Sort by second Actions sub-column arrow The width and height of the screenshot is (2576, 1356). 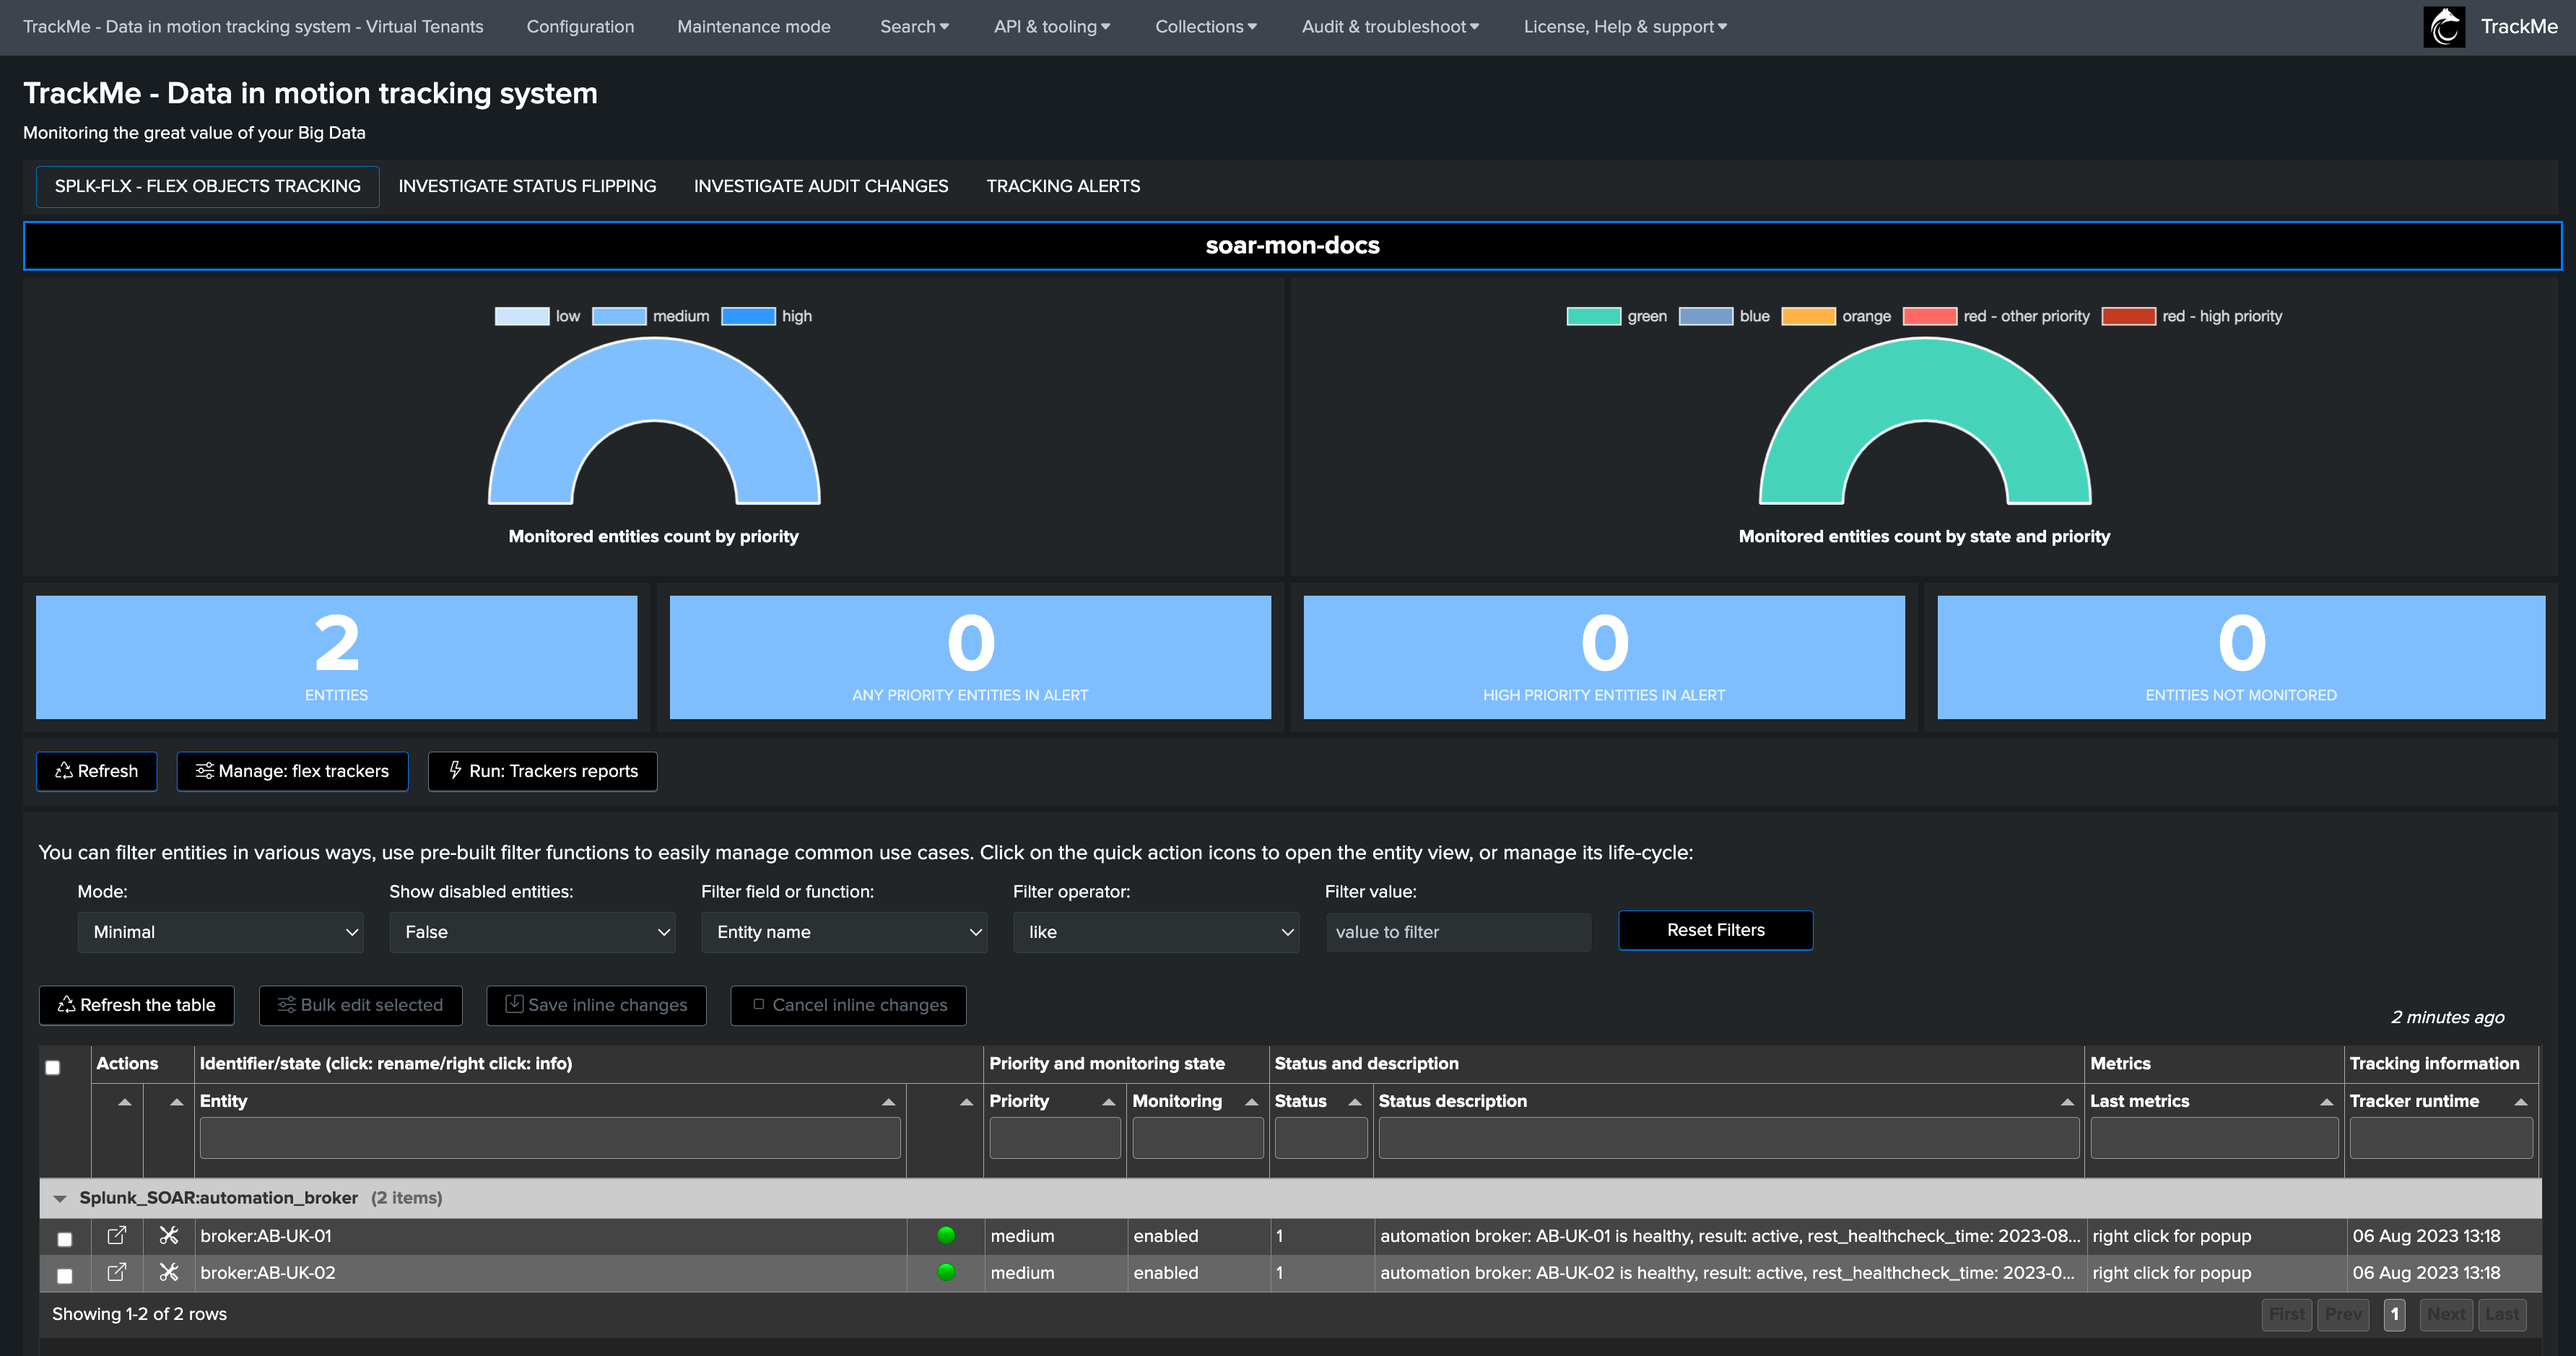pyautogui.click(x=177, y=1101)
